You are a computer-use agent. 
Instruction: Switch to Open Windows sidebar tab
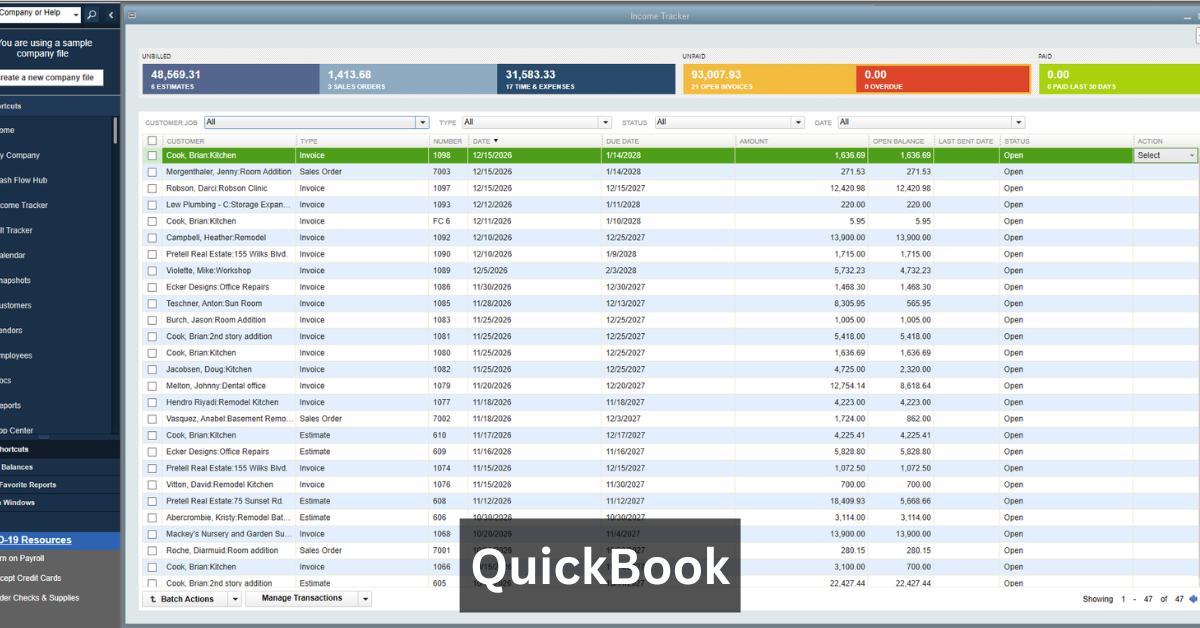click(59, 502)
